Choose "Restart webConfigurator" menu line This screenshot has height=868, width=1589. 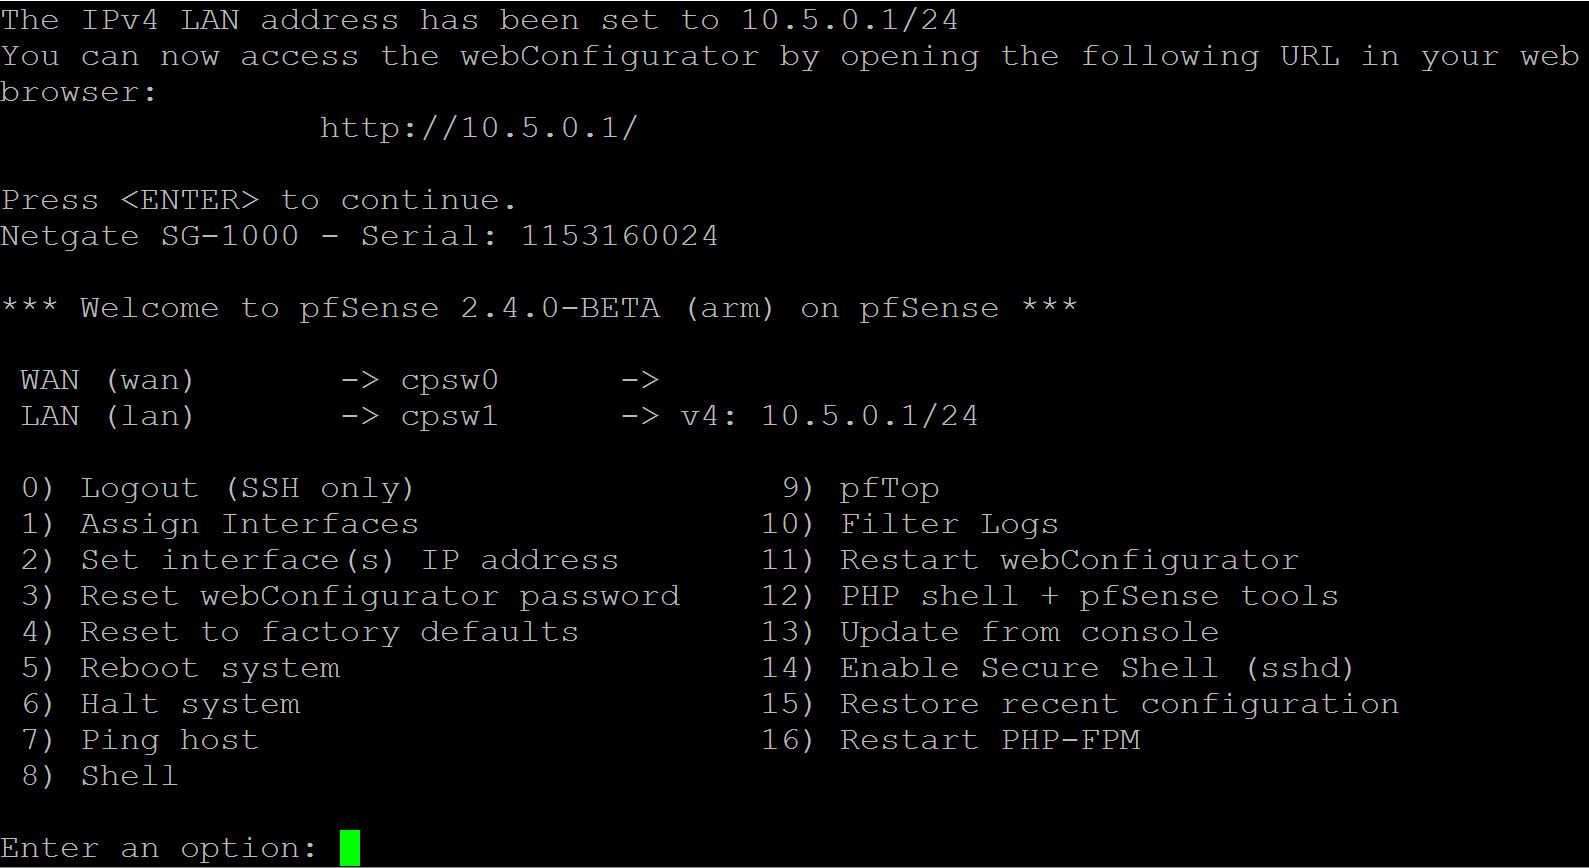click(x=1069, y=561)
